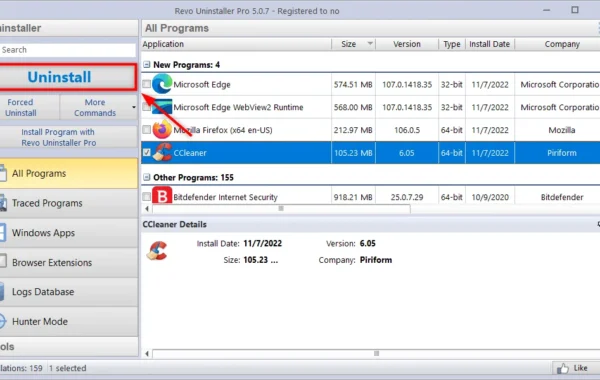Tick the Mozilla Firefox checkbox
600x380 pixels.
tap(146, 130)
